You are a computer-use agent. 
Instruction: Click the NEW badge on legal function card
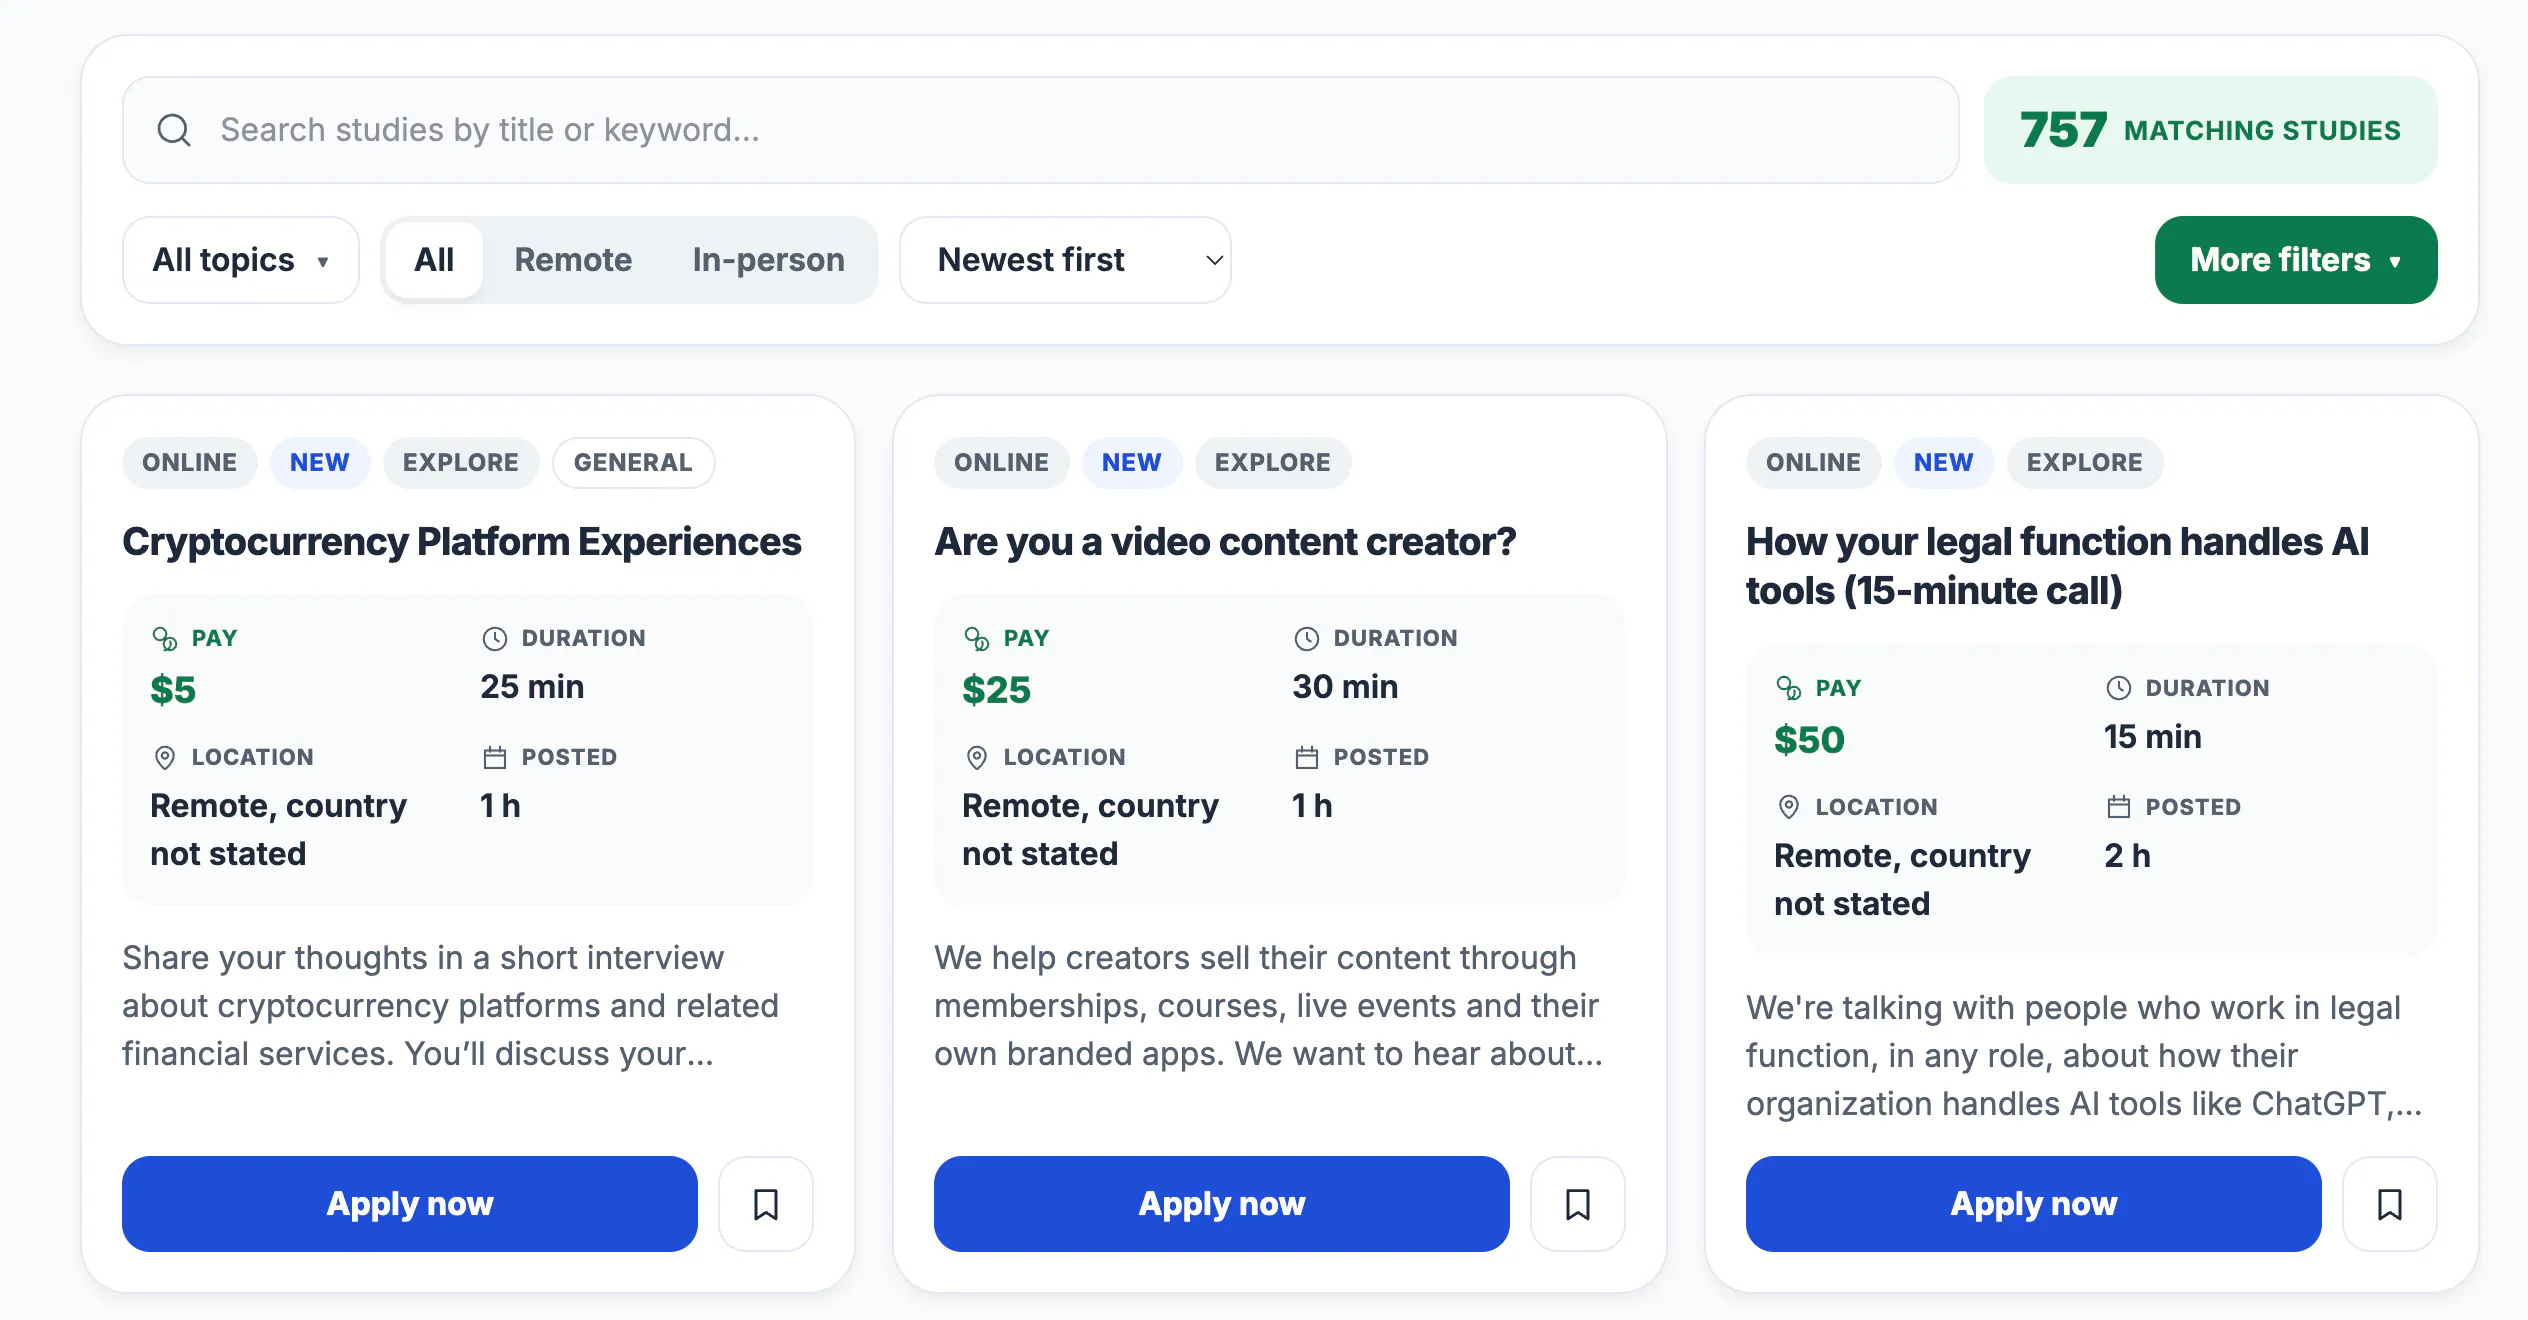tap(1944, 463)
